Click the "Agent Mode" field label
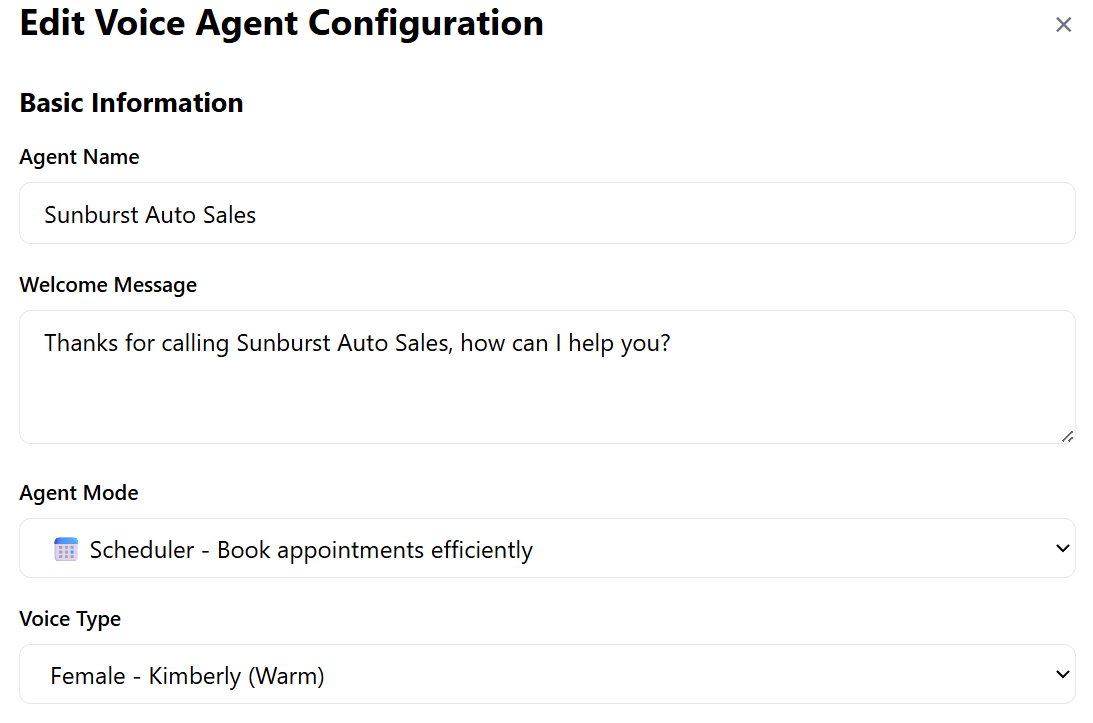This screenshot has height=723, width=1093. tap(79, 493)
